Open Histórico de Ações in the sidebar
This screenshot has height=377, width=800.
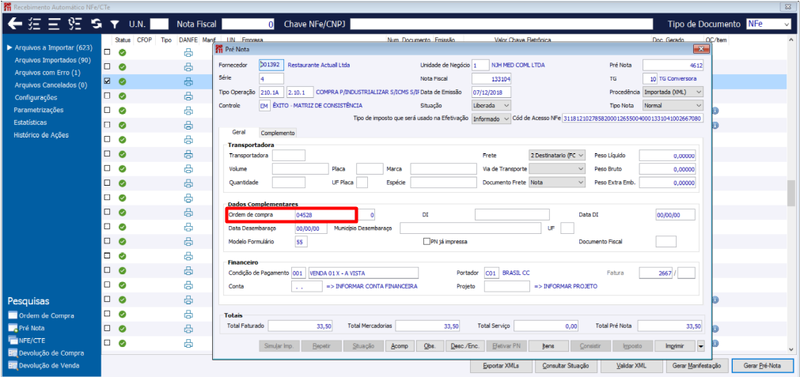(x=41, y=135)
